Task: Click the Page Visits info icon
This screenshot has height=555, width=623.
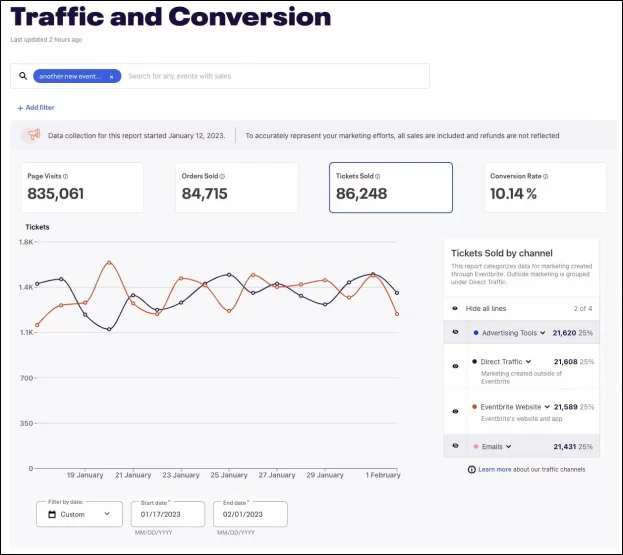Action: coord(66,176)
